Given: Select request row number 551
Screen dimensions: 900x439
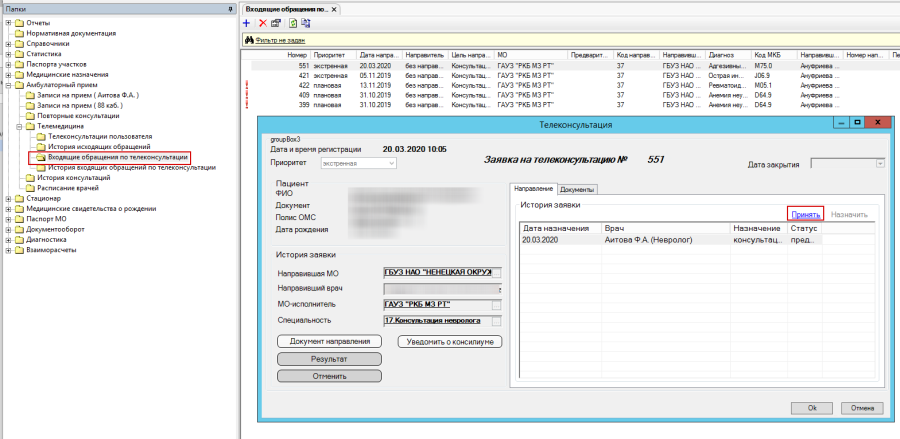Looking at the screenshot, I should coord(576,66).
